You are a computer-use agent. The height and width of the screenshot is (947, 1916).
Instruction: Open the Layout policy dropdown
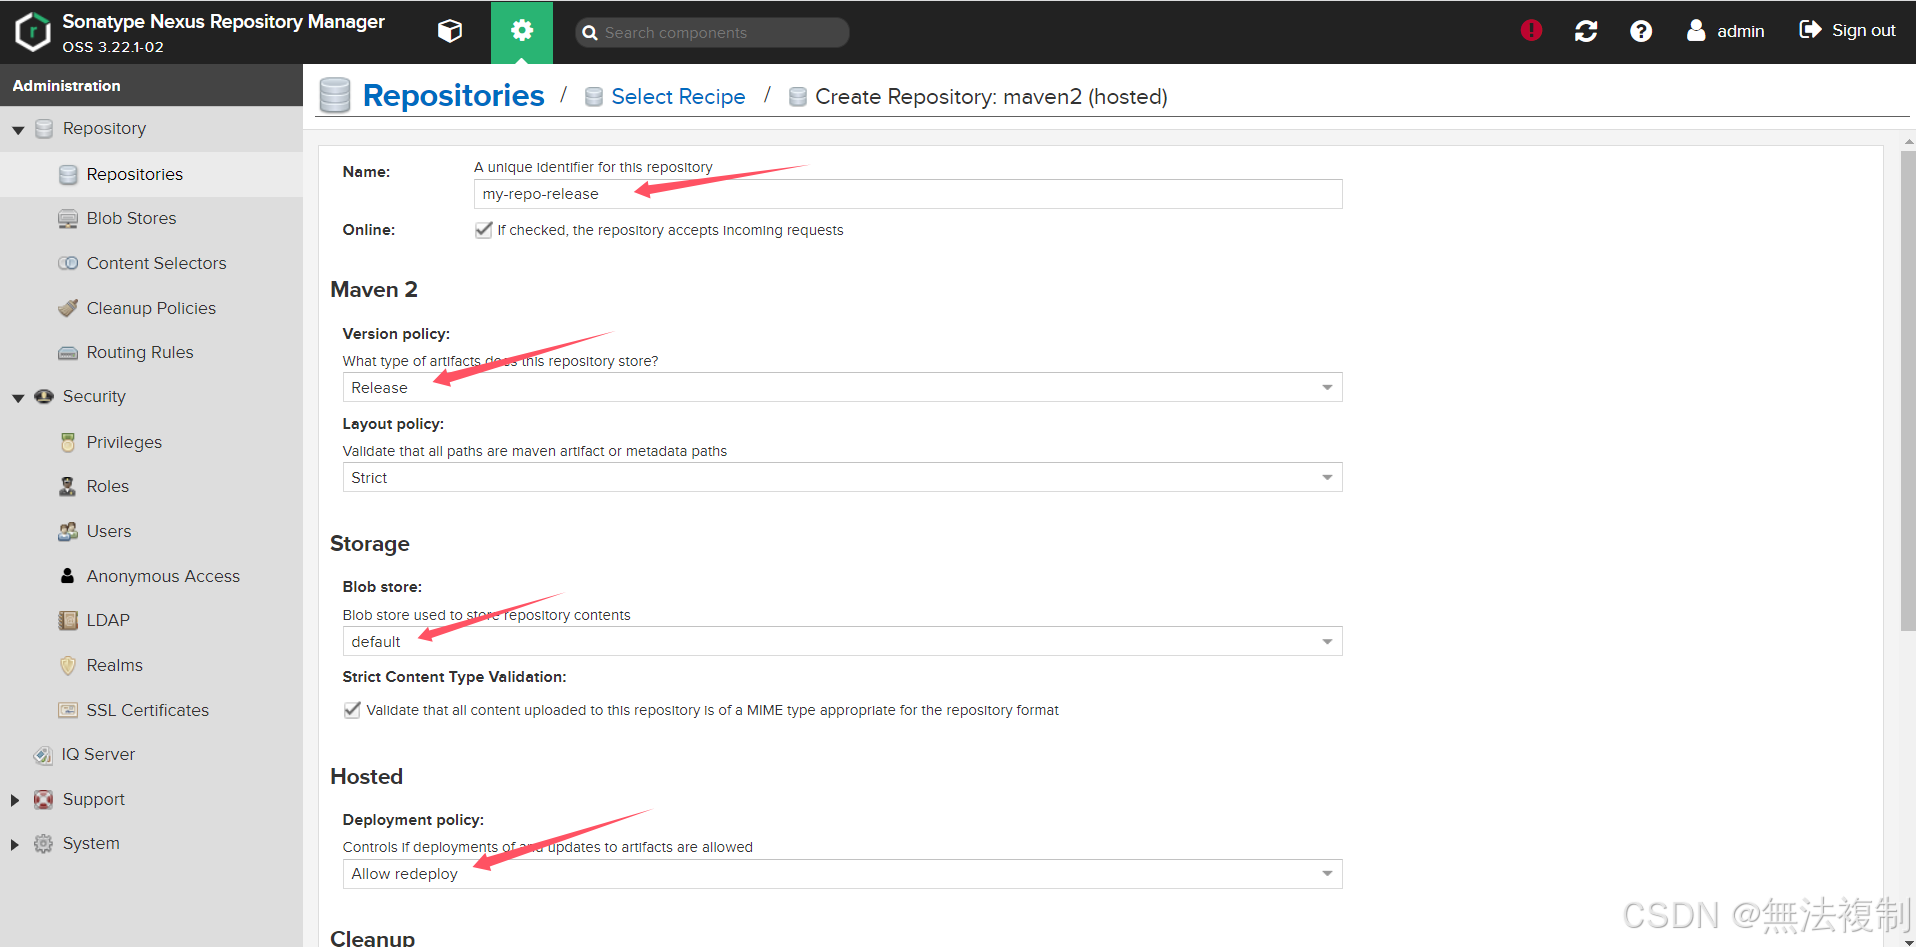coord(842,477)
